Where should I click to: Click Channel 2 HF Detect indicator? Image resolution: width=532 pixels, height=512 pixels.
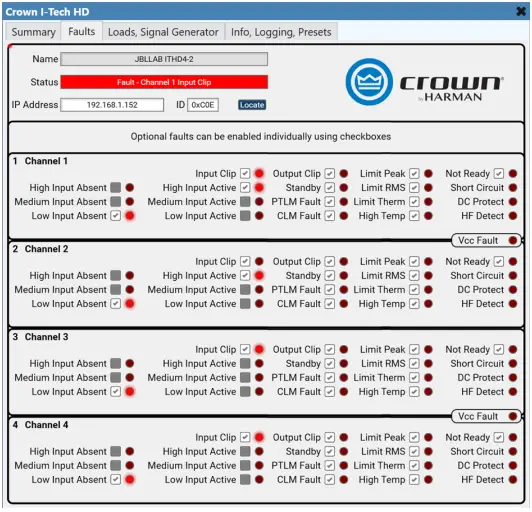pos(513,304)
